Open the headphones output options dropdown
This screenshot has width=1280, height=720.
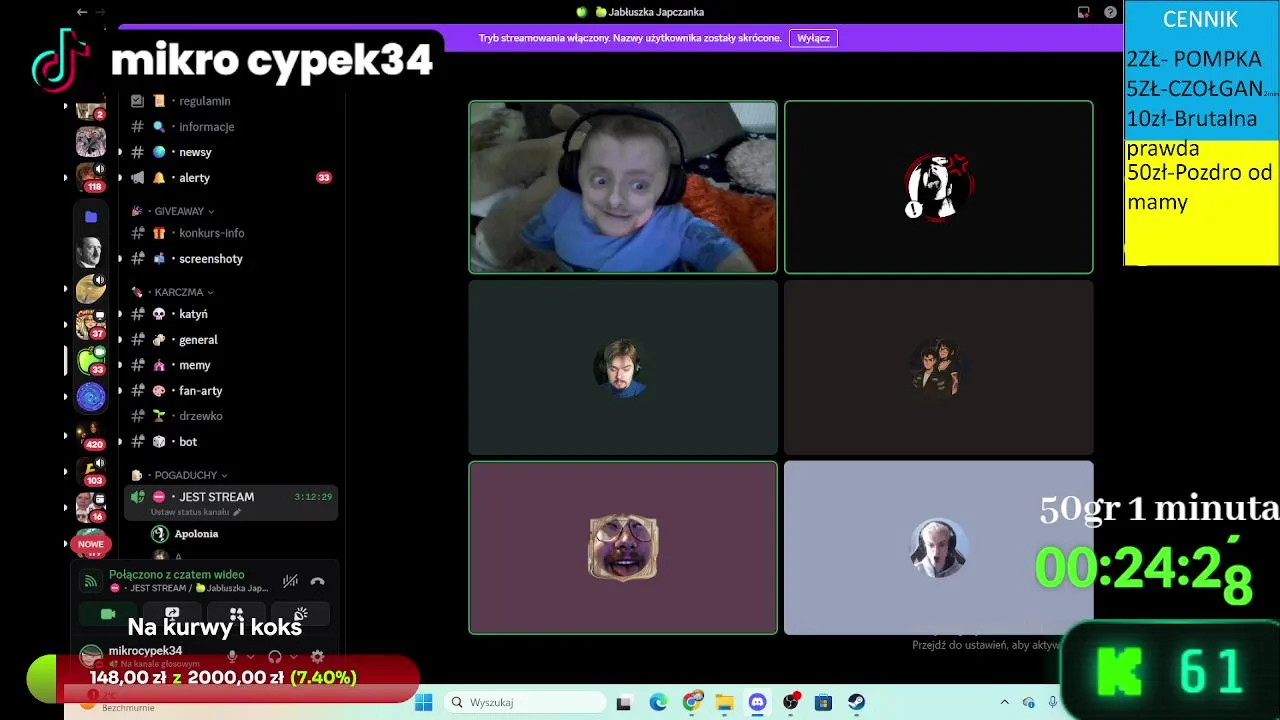293,657
